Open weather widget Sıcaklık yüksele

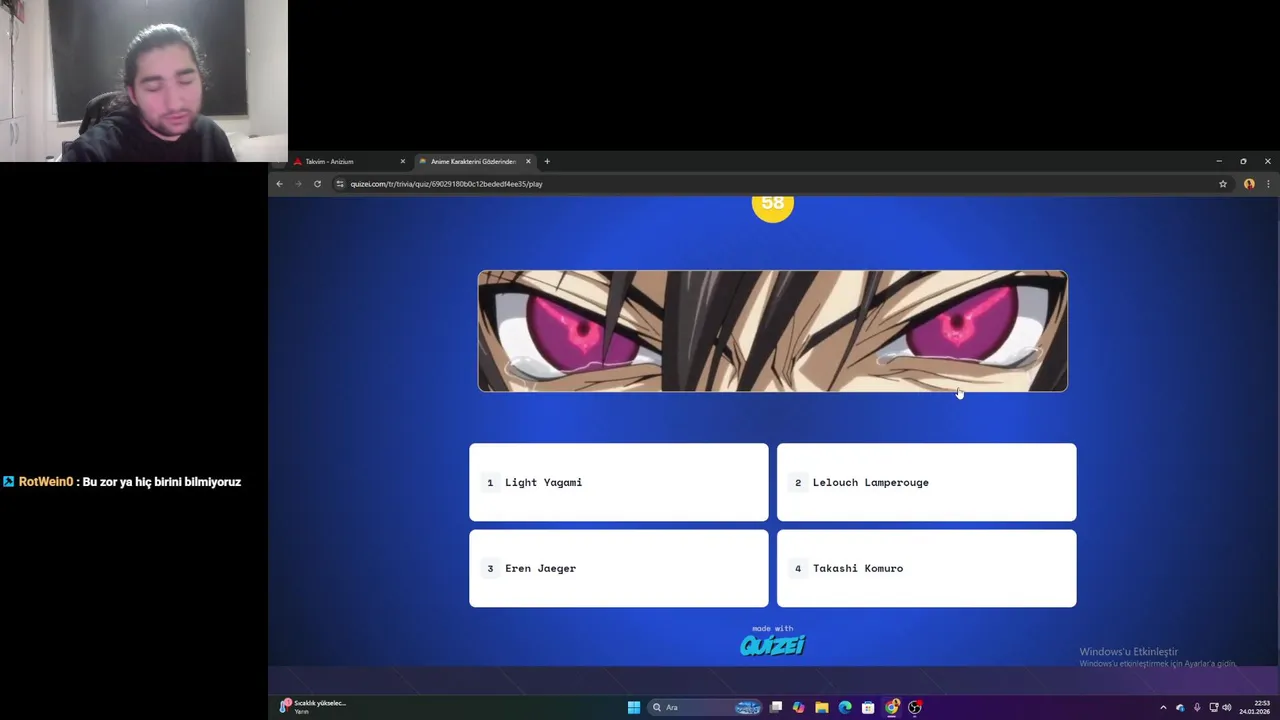point(314,707)
